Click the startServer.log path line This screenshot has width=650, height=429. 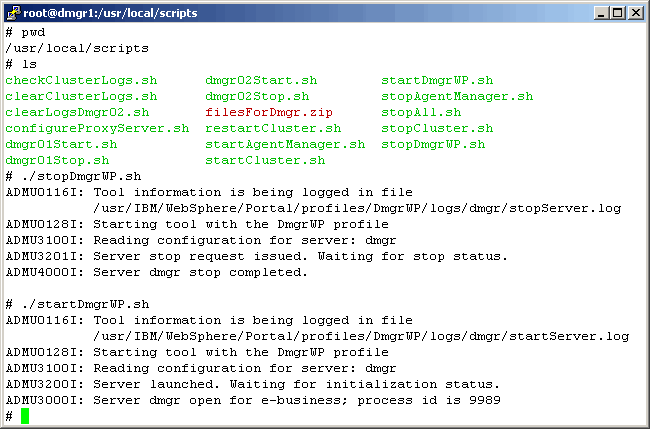pyautogui.click(x=361, y=336)
